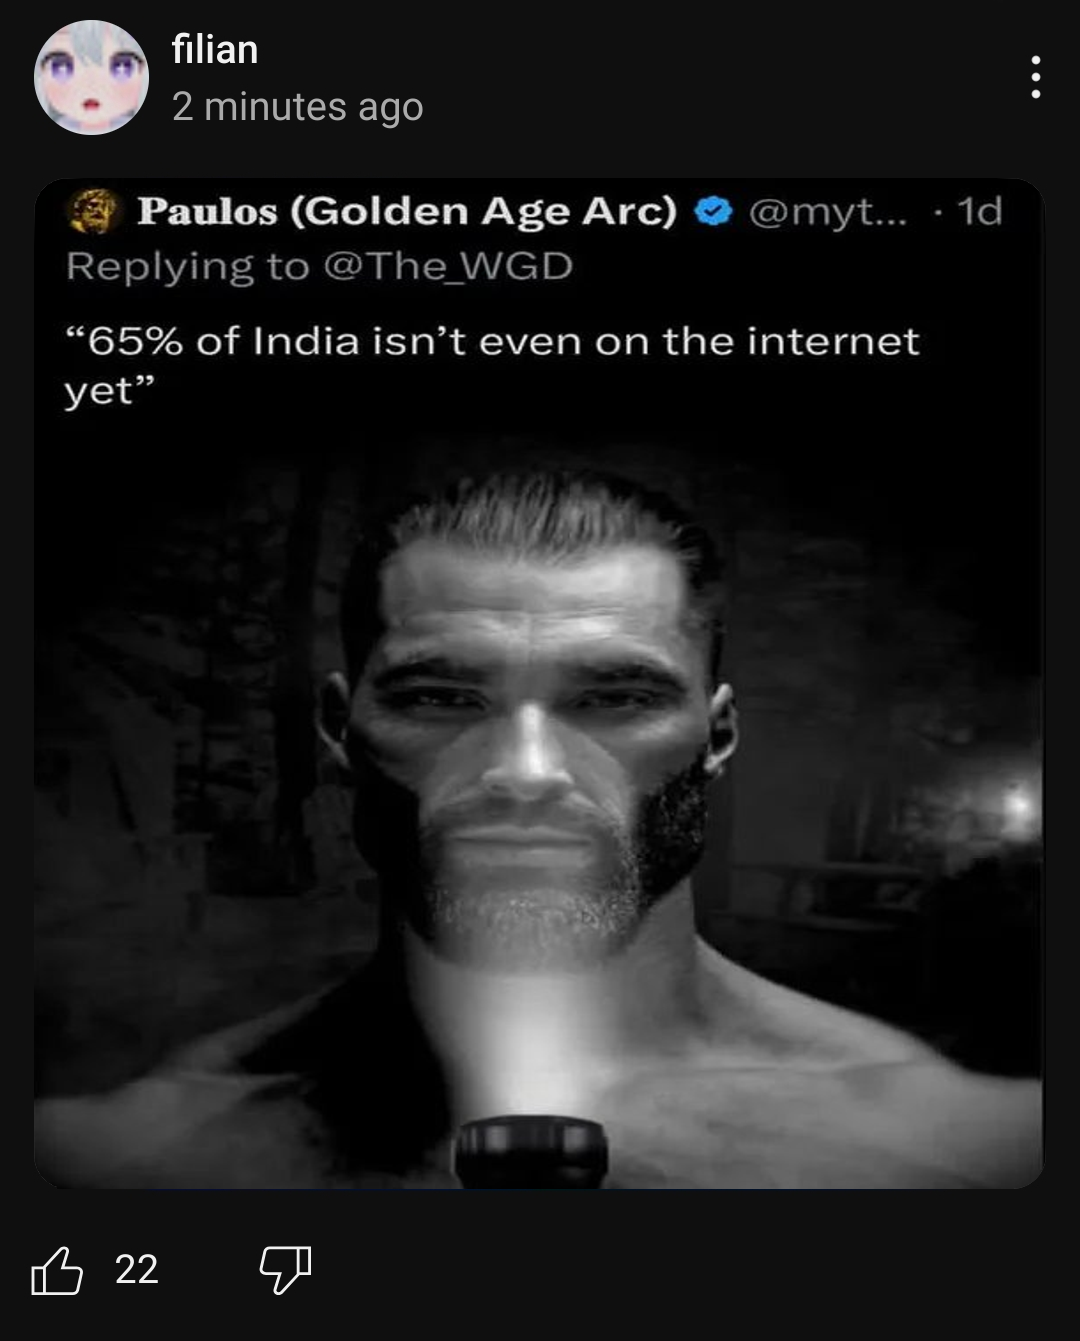Like the post with the thumbs-up icon

click(56, 1270)
